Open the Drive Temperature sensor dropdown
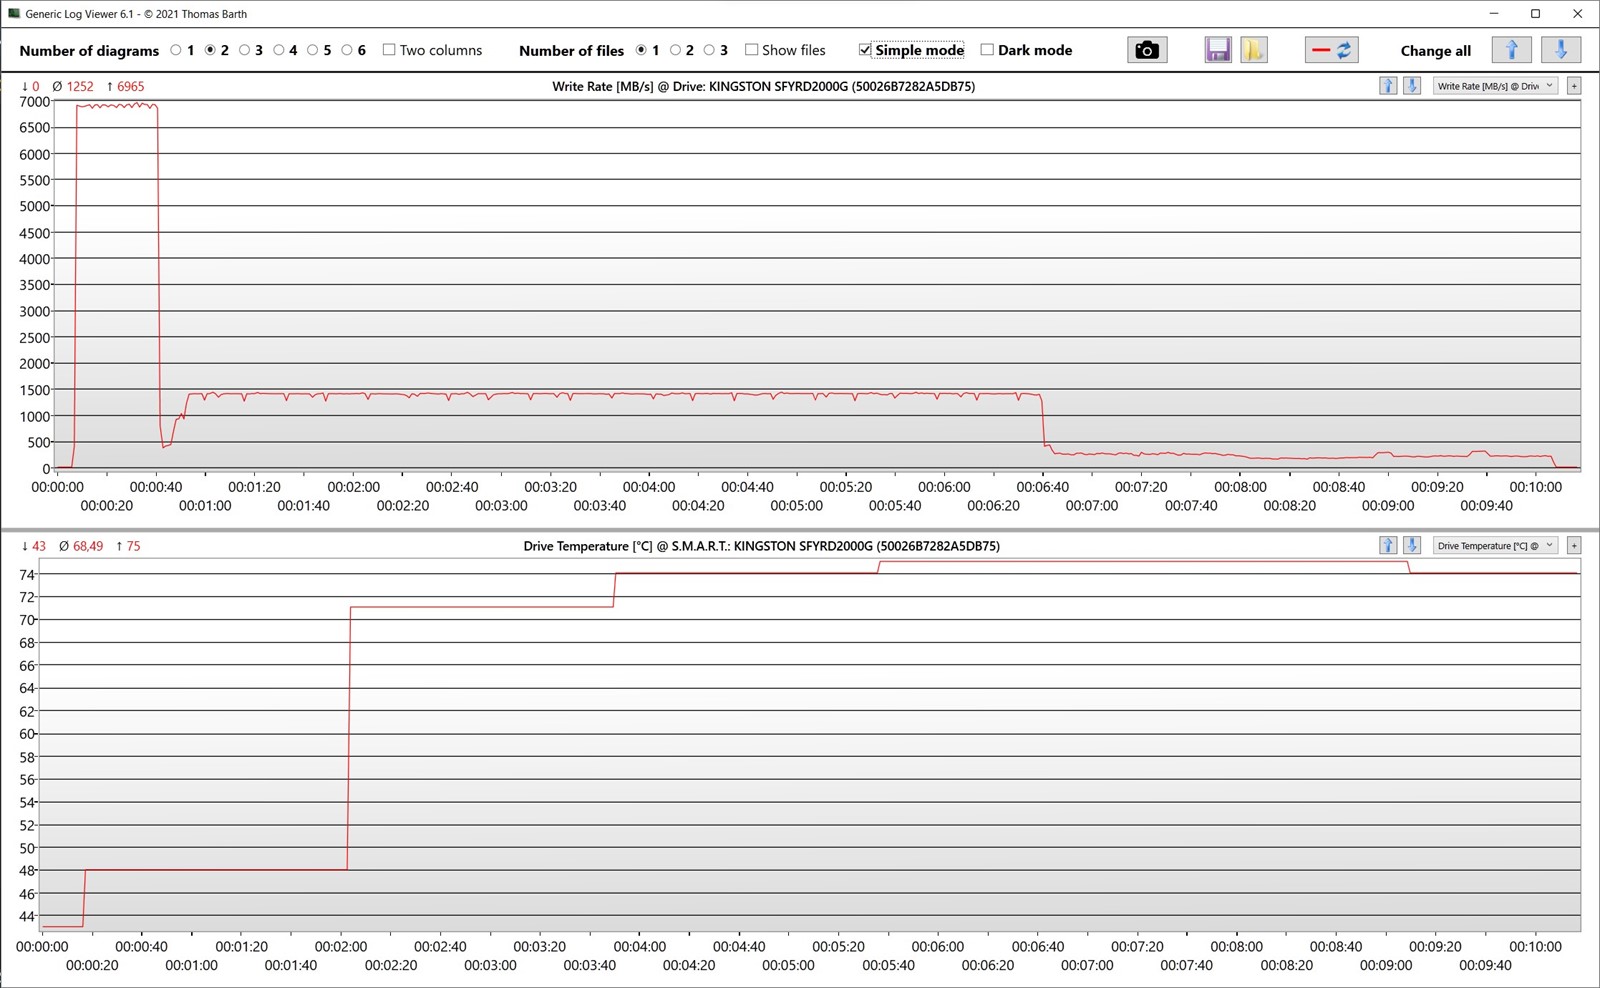Image resolution: width=1600 pixels, height=988 pixels. click(1494, 546)
